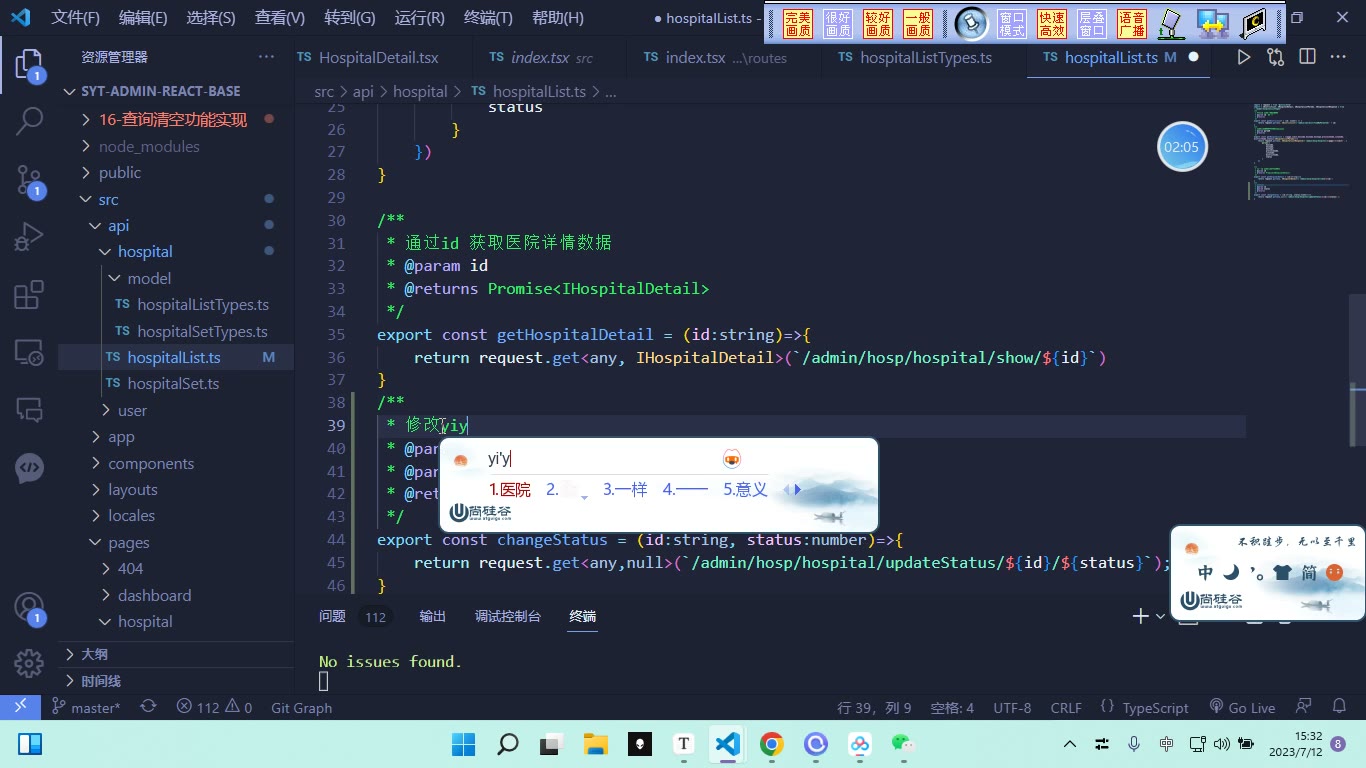Click the Open Changes compare icon
This screenshot has width=1366, height=768.
coord(1275,58)
